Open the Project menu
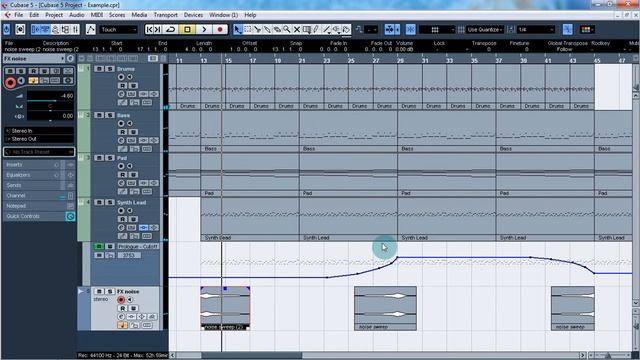Viewport: 640px width, 360px height. (54, 15)
